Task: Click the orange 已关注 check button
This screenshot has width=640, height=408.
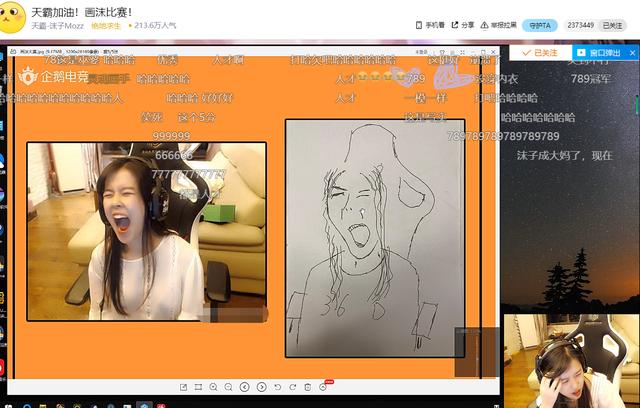Action: coord(540,53)
